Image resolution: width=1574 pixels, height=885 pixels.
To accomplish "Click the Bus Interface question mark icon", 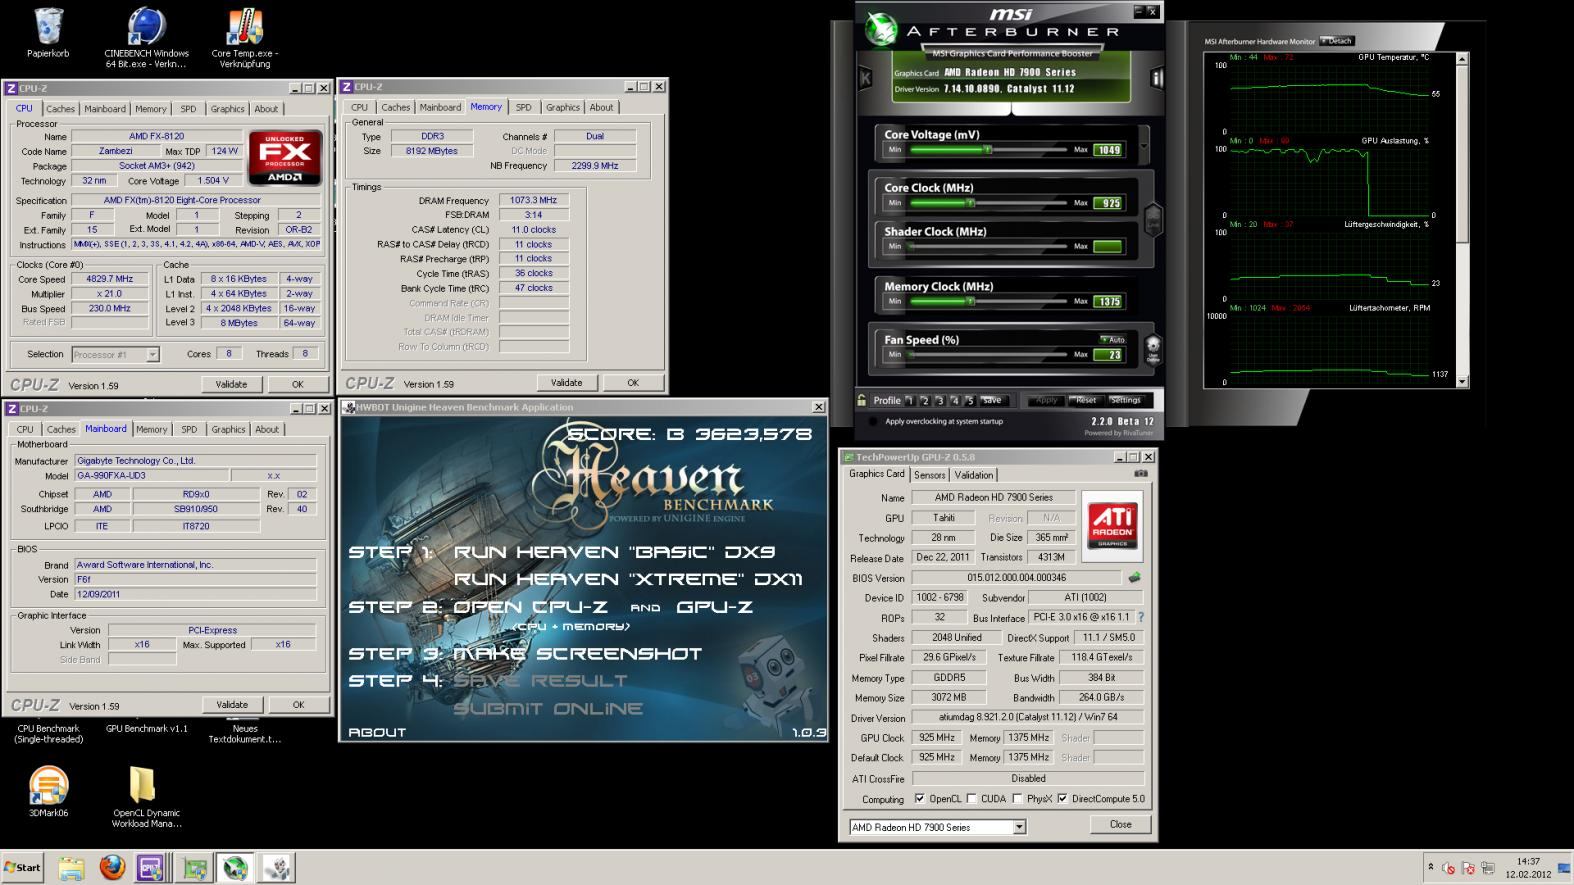I will 1141,617.
